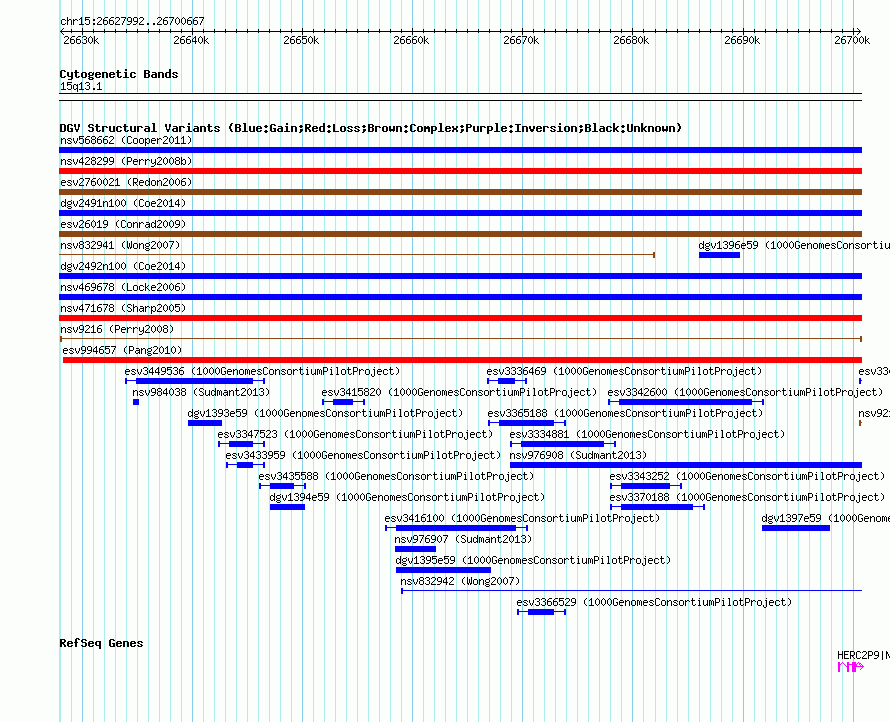Viewport: 890px width, 722px height.
Task: Select the nsv832942 (Wong2007) label
Action: point(460,581)
